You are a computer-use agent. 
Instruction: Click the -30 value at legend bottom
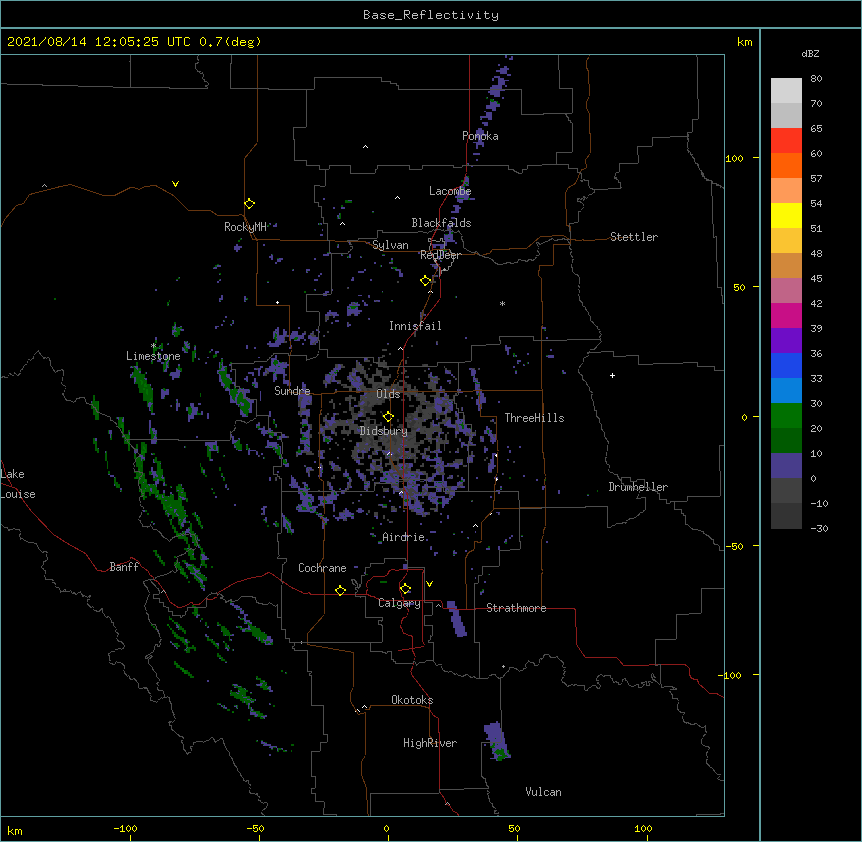coord(819,528)
